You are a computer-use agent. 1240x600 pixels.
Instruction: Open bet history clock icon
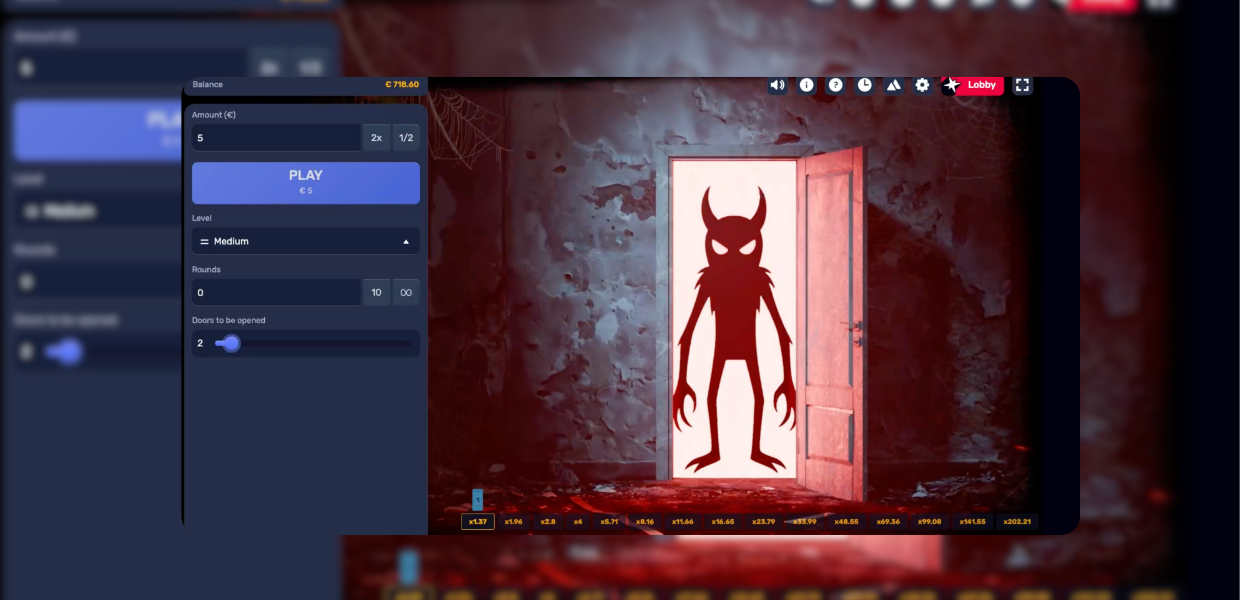pos(864,85)
